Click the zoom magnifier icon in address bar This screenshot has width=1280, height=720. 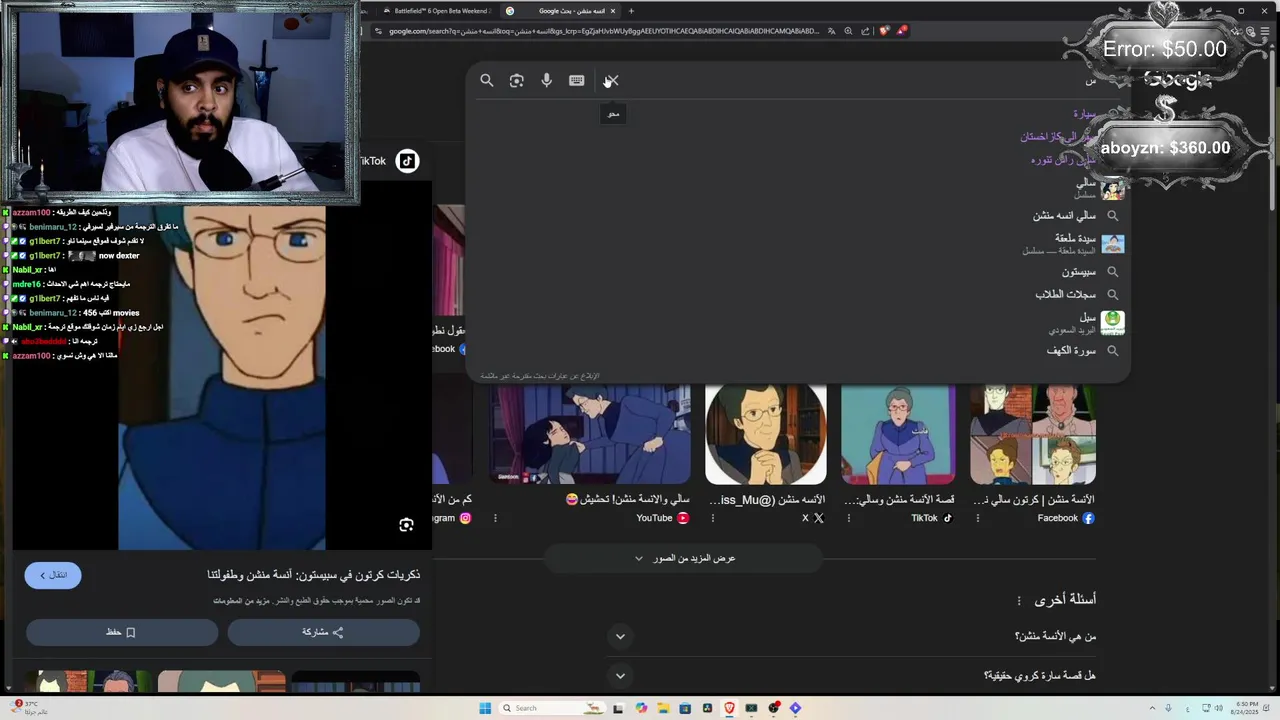pyautogui.click(x=848, y=31)
